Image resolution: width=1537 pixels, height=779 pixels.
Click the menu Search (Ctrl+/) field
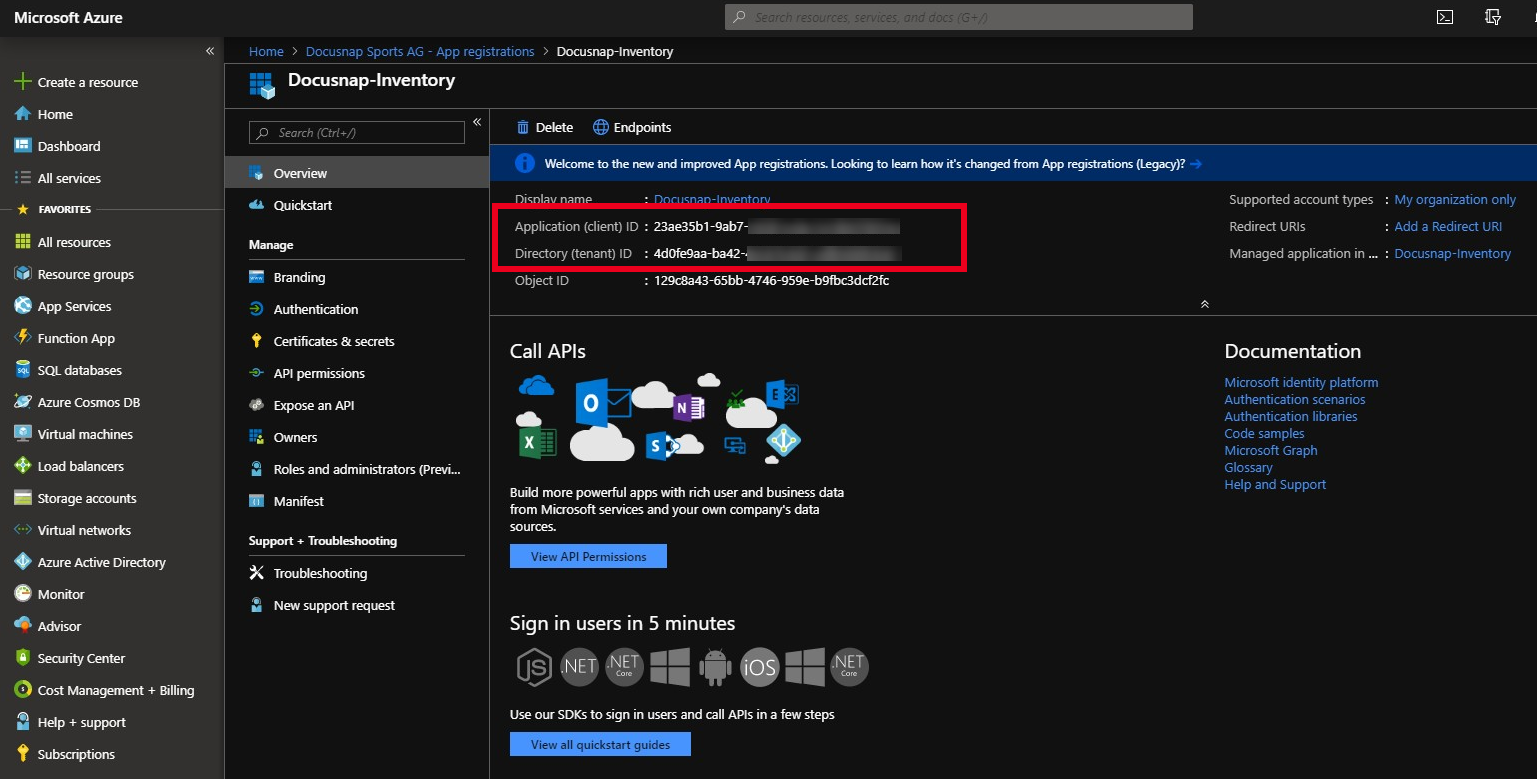[x=357, y=132]
